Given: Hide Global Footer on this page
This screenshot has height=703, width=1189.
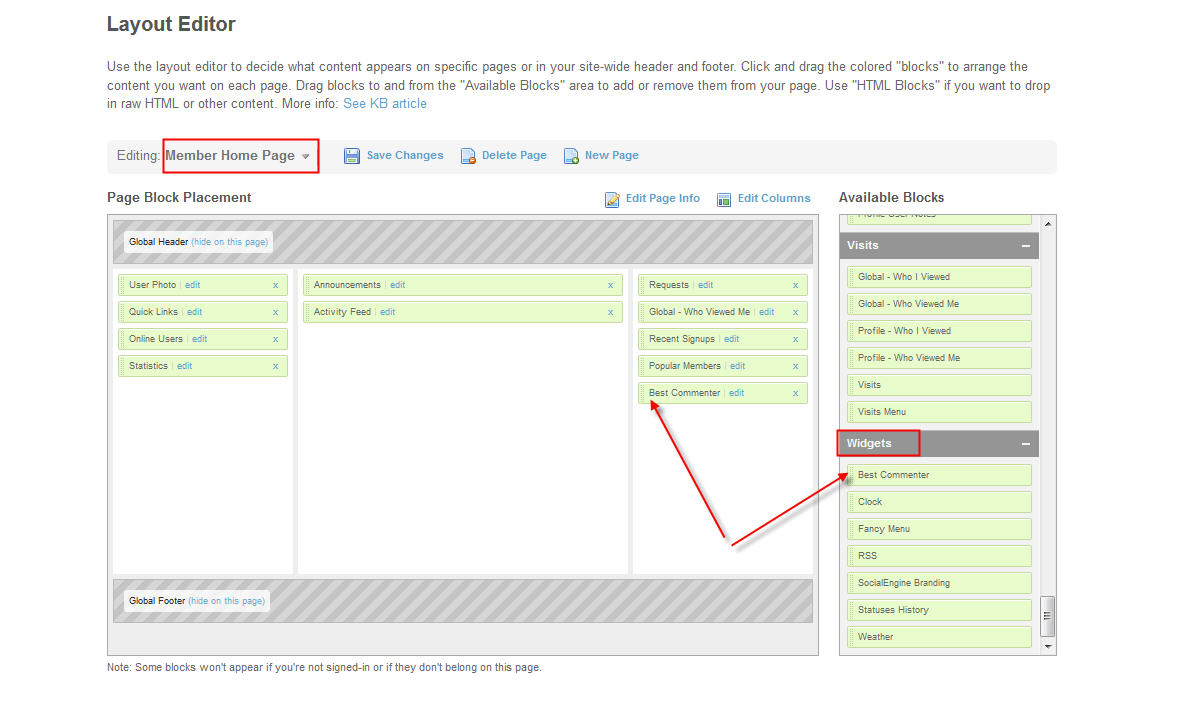Looking at the screenshot, I should pyautogui.click(x=227, y=601).
